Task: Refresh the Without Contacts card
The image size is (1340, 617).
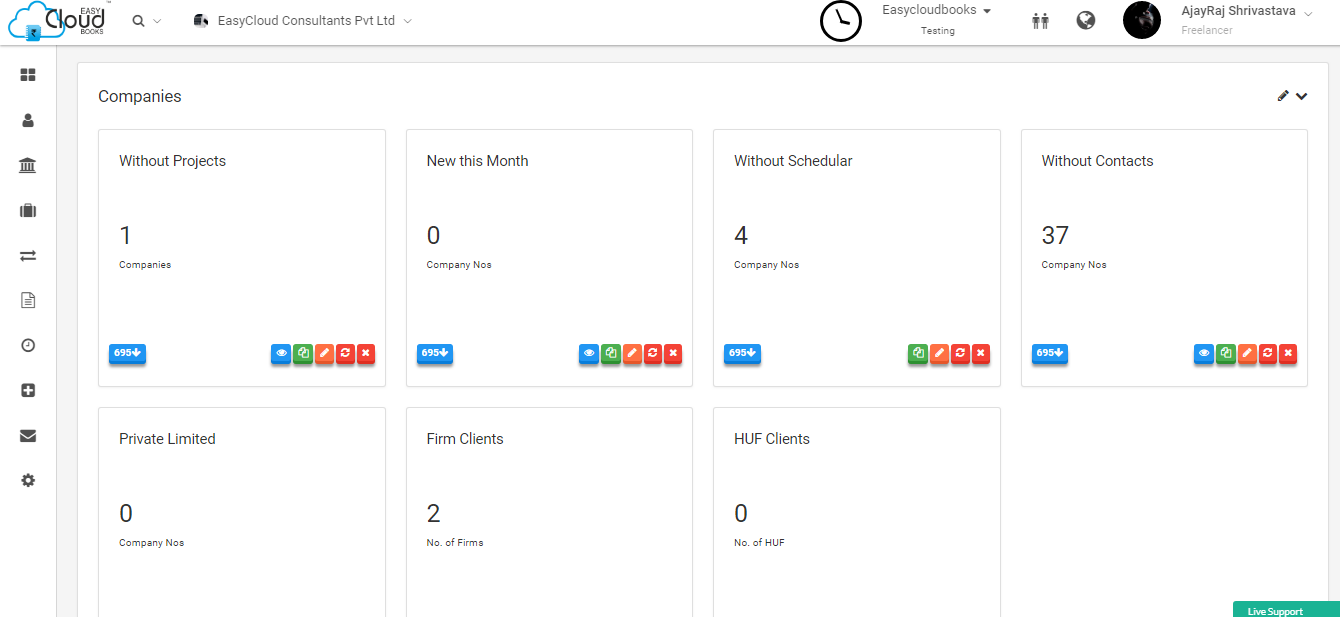Action: [x=1267, y=353]
